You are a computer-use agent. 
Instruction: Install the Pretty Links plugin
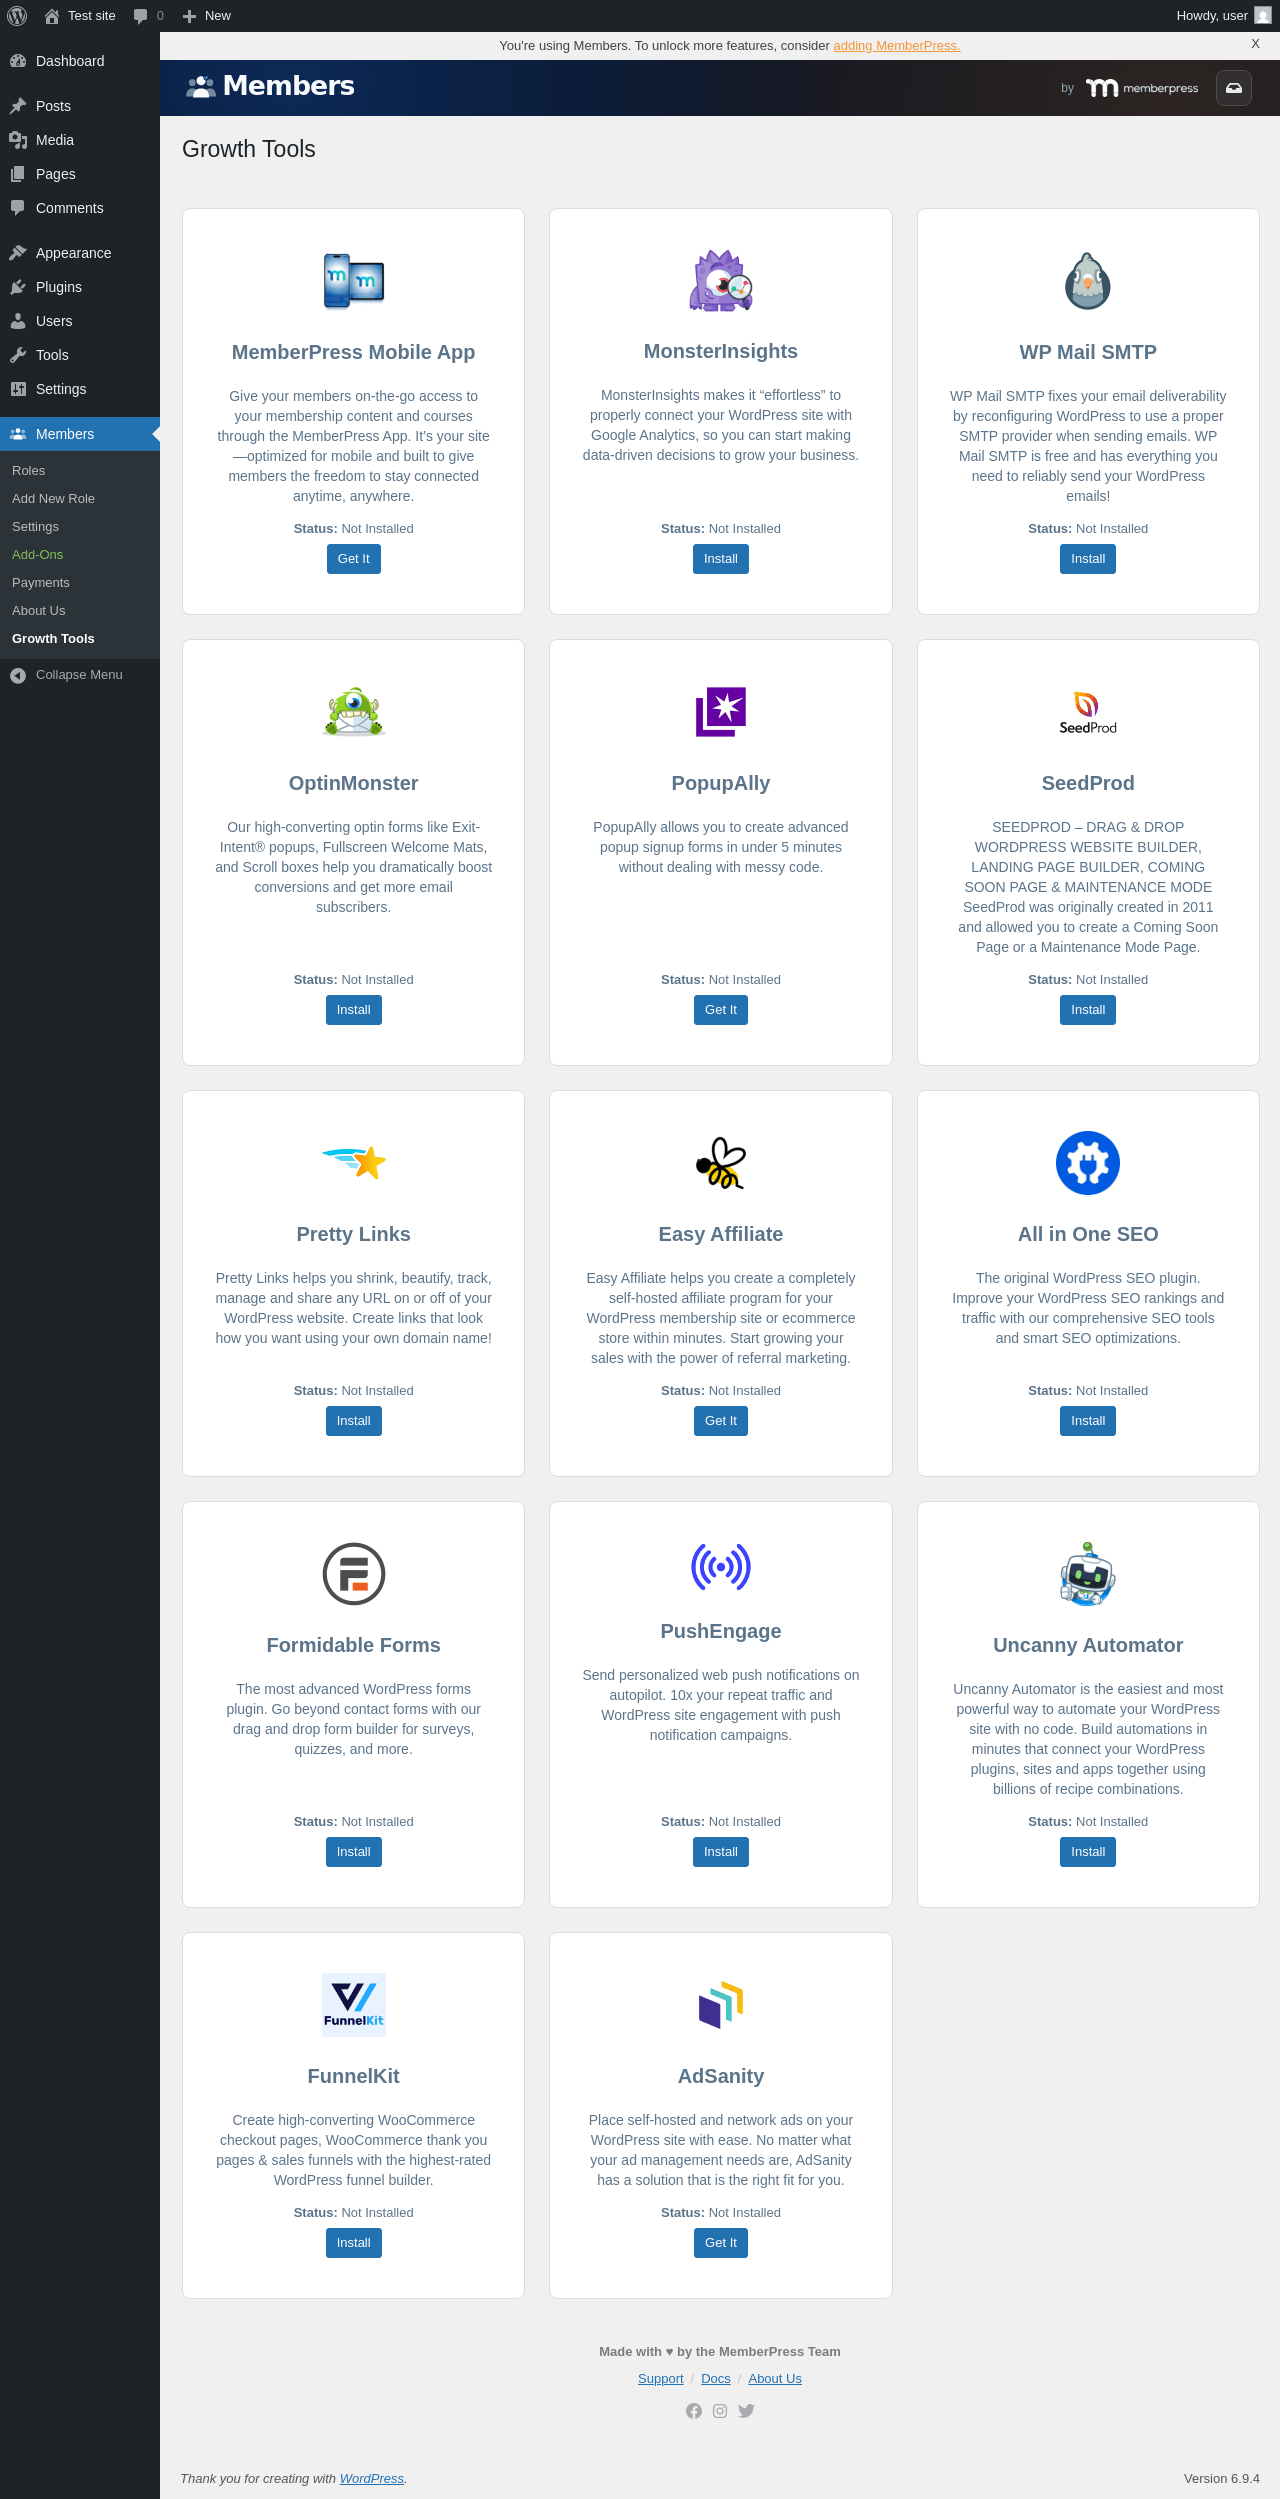pyautogui.click(x=354, y=1421)
